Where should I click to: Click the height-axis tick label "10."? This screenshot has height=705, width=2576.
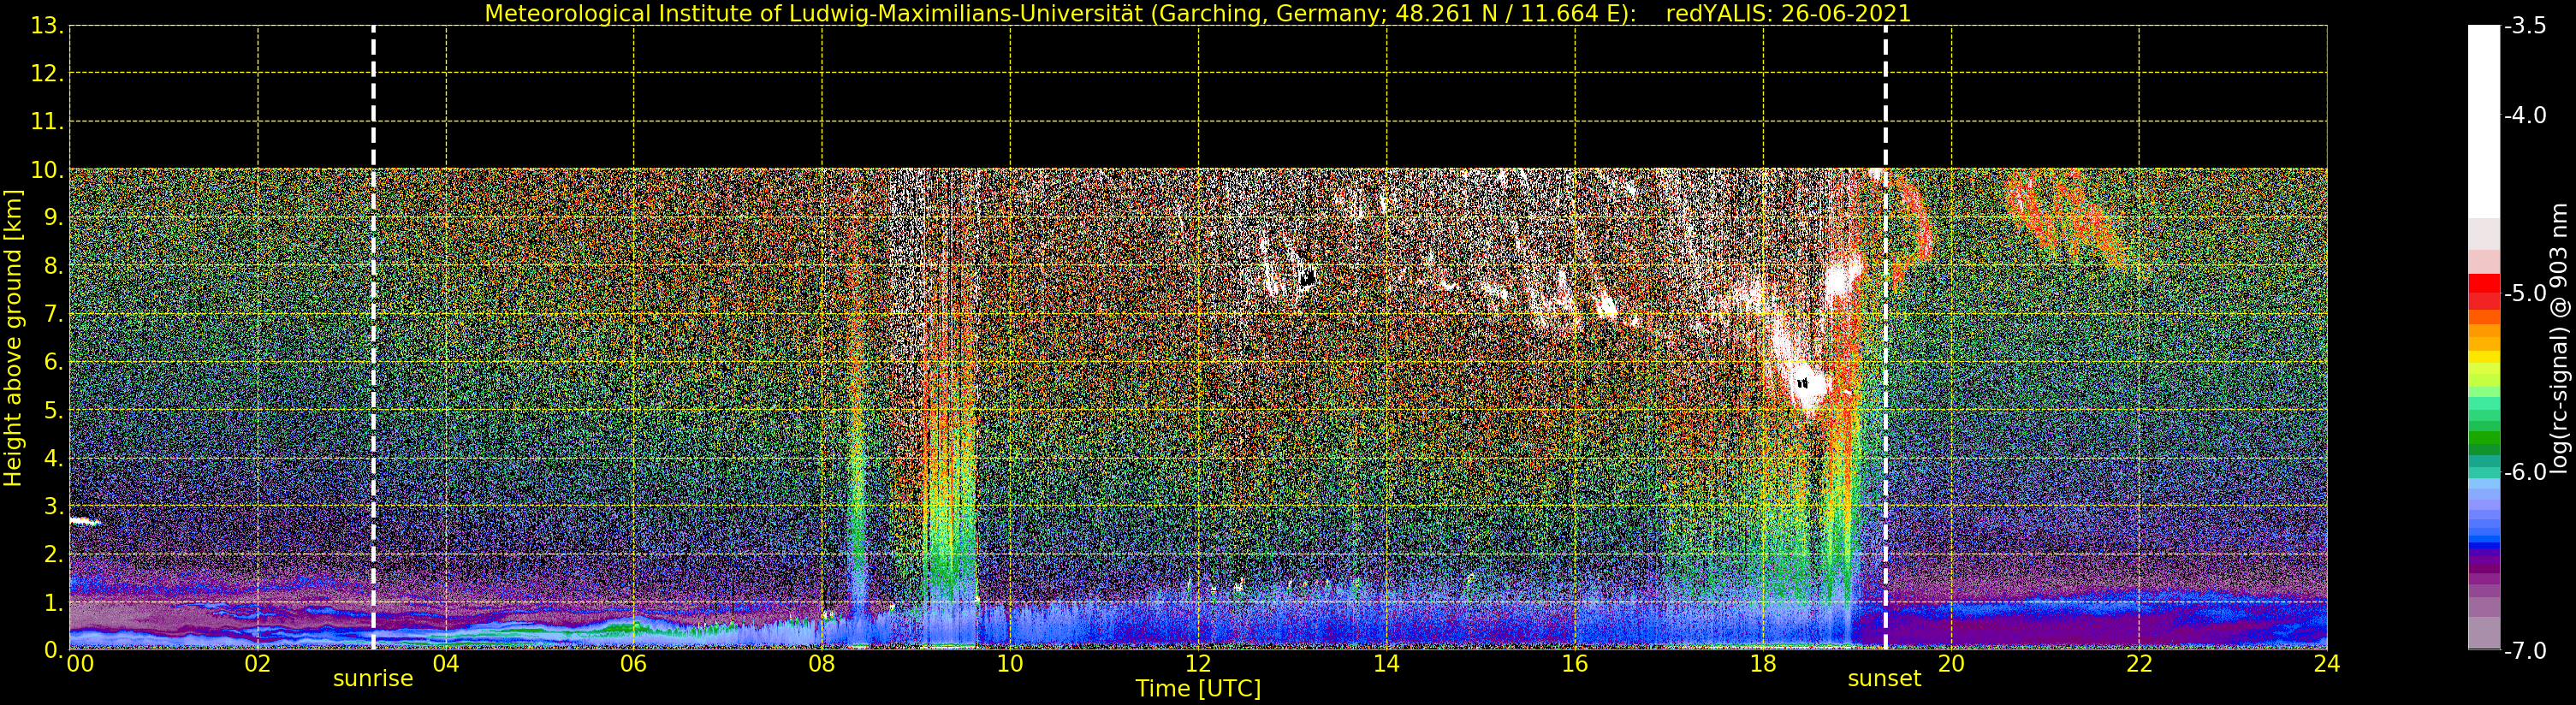point(47,171)
